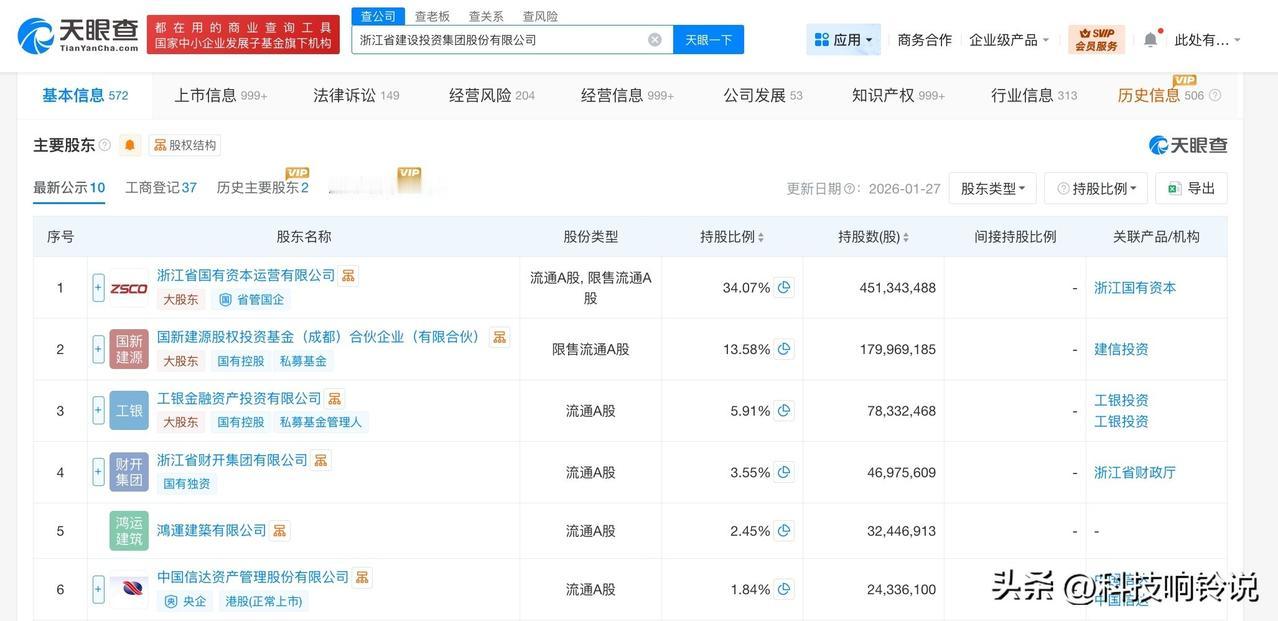
Task: Open the 持股比例 filter dropdown
Action: tap(1096, 188)
